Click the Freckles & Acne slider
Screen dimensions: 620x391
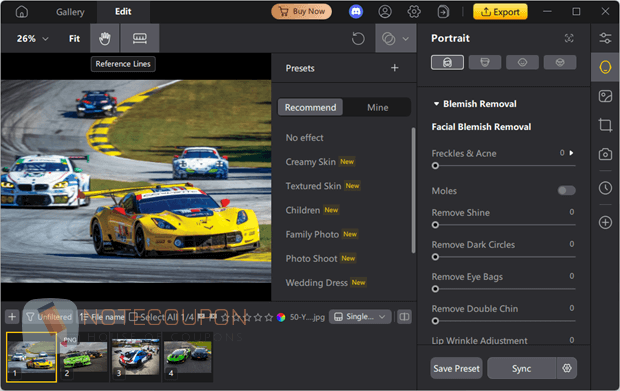point(504,166)
